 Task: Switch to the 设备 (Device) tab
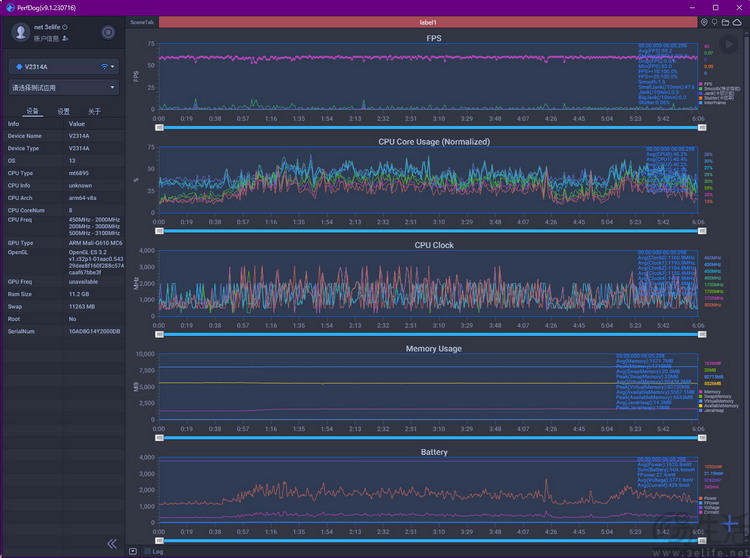coord(33,111)
